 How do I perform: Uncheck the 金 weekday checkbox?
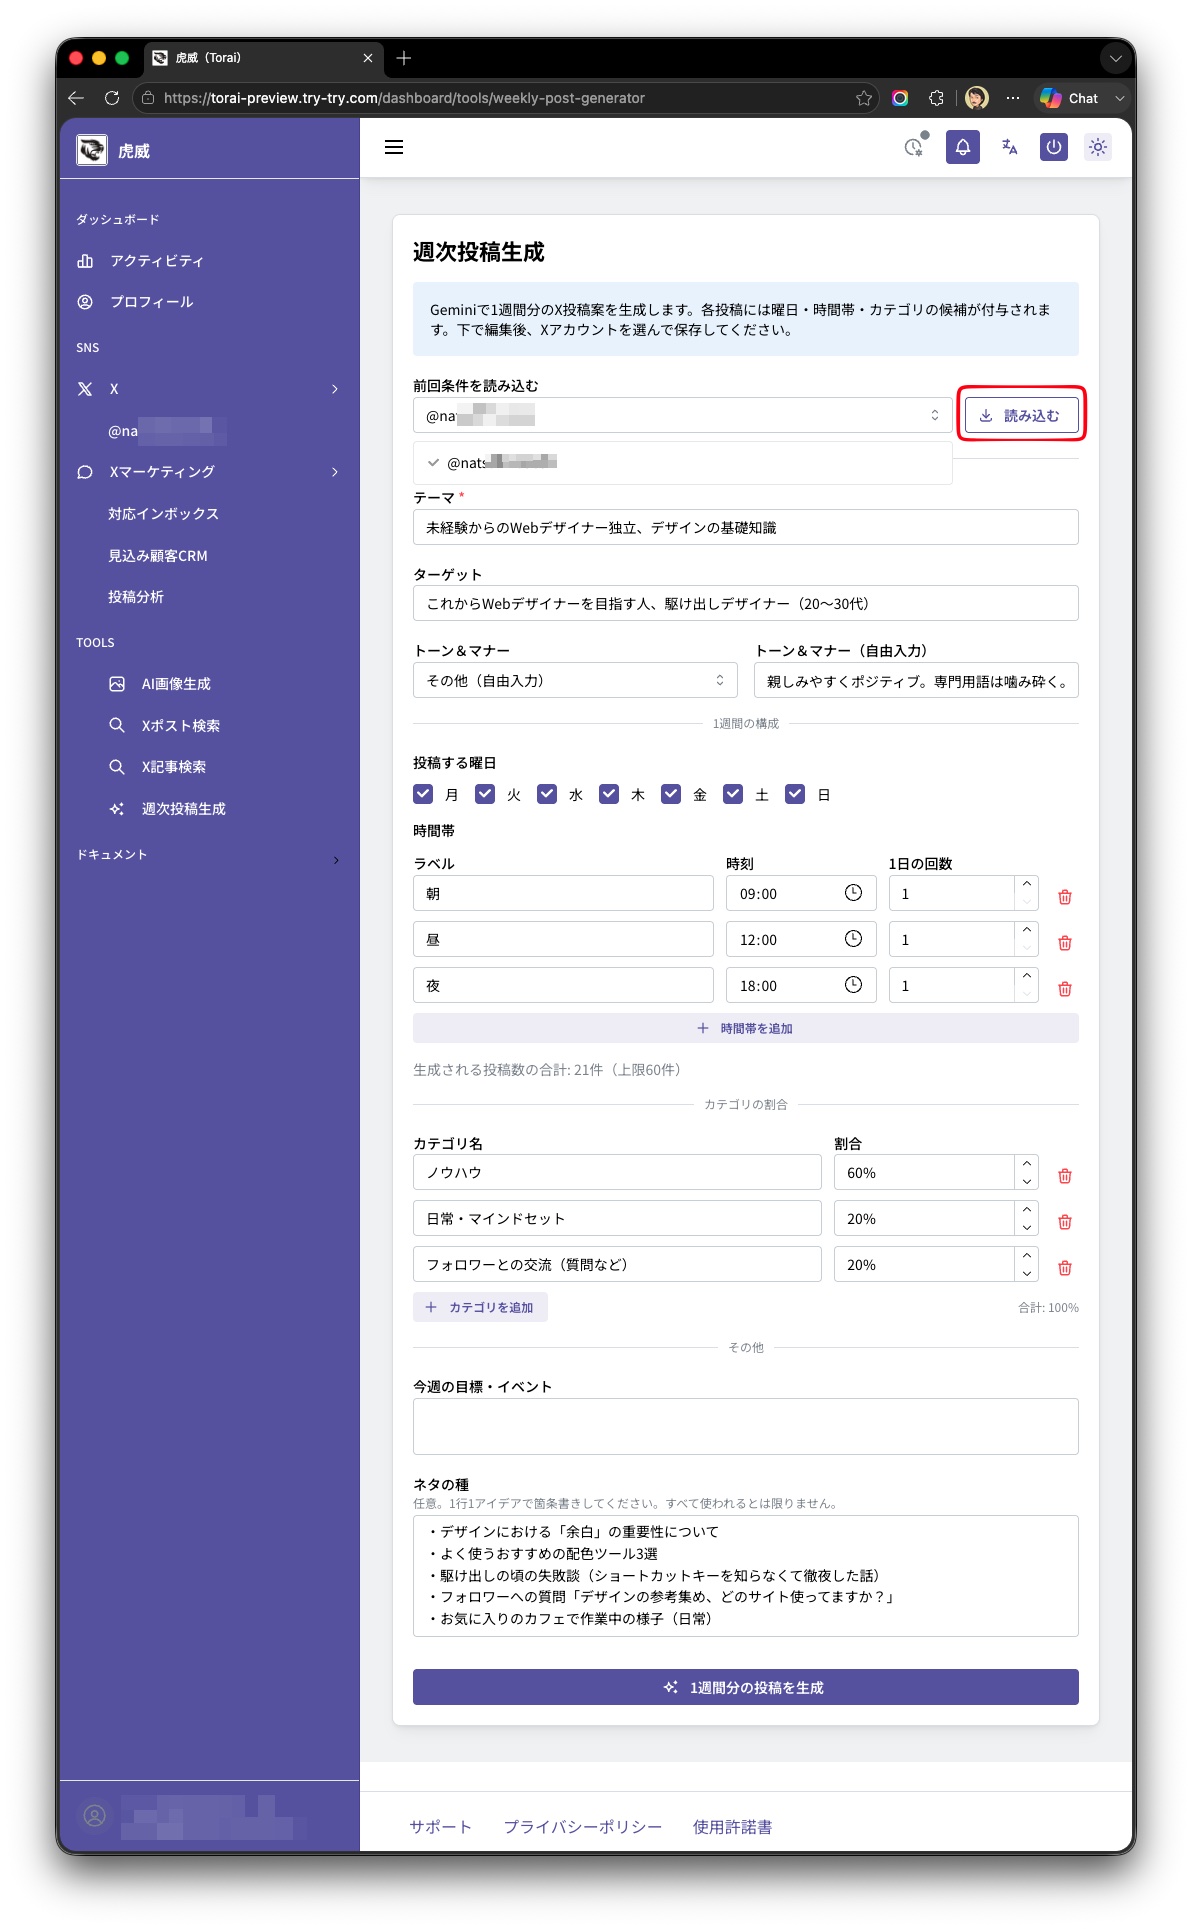click(671, 794)
